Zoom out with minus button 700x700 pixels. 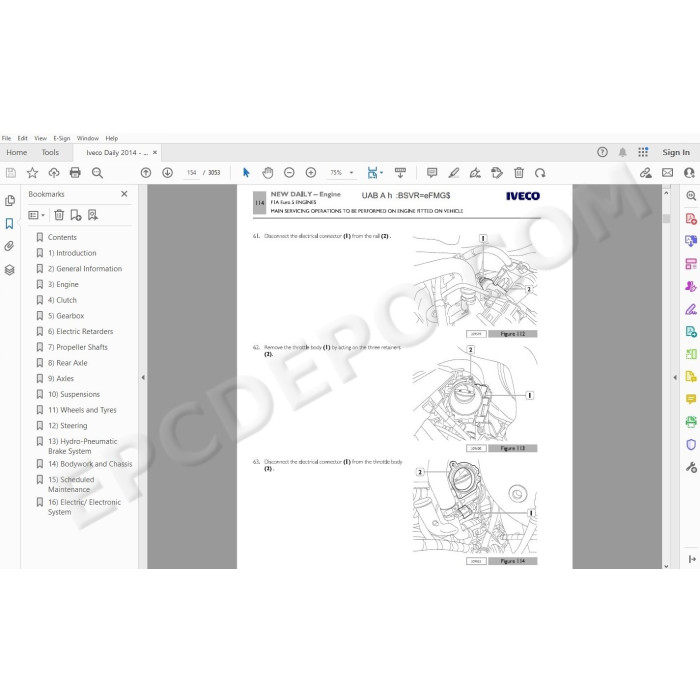pyautogui.click(x=289, y=172)
